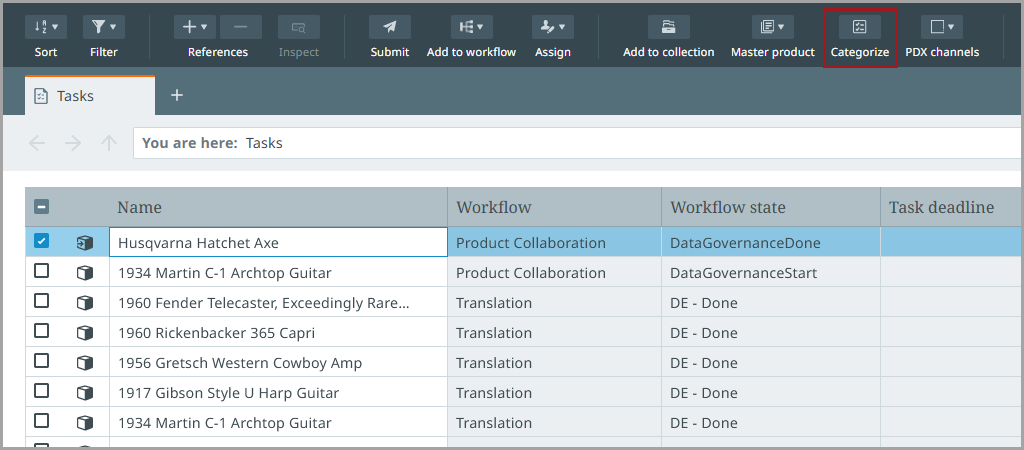Click the forward arrow navigation icon

pyautogui.click(x=73, y=143)
